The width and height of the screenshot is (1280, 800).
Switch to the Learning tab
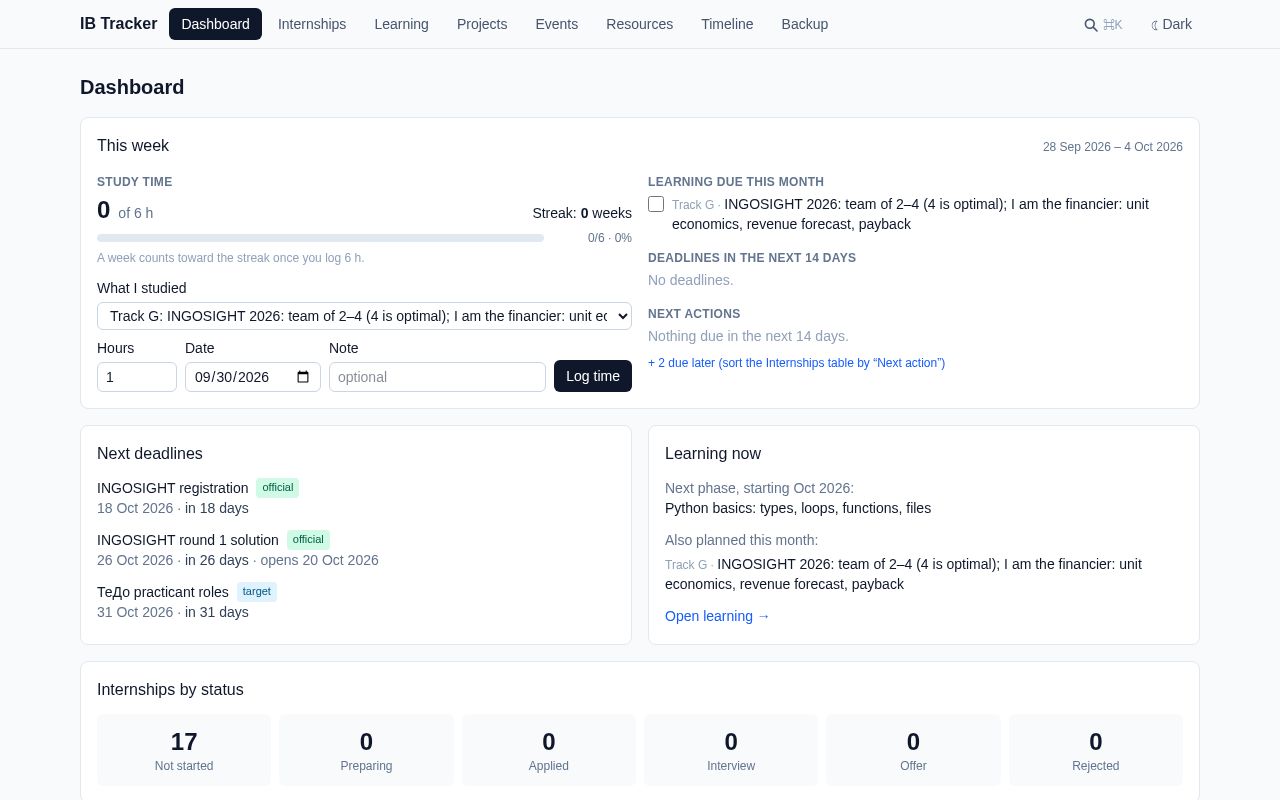tap(401, 24)
